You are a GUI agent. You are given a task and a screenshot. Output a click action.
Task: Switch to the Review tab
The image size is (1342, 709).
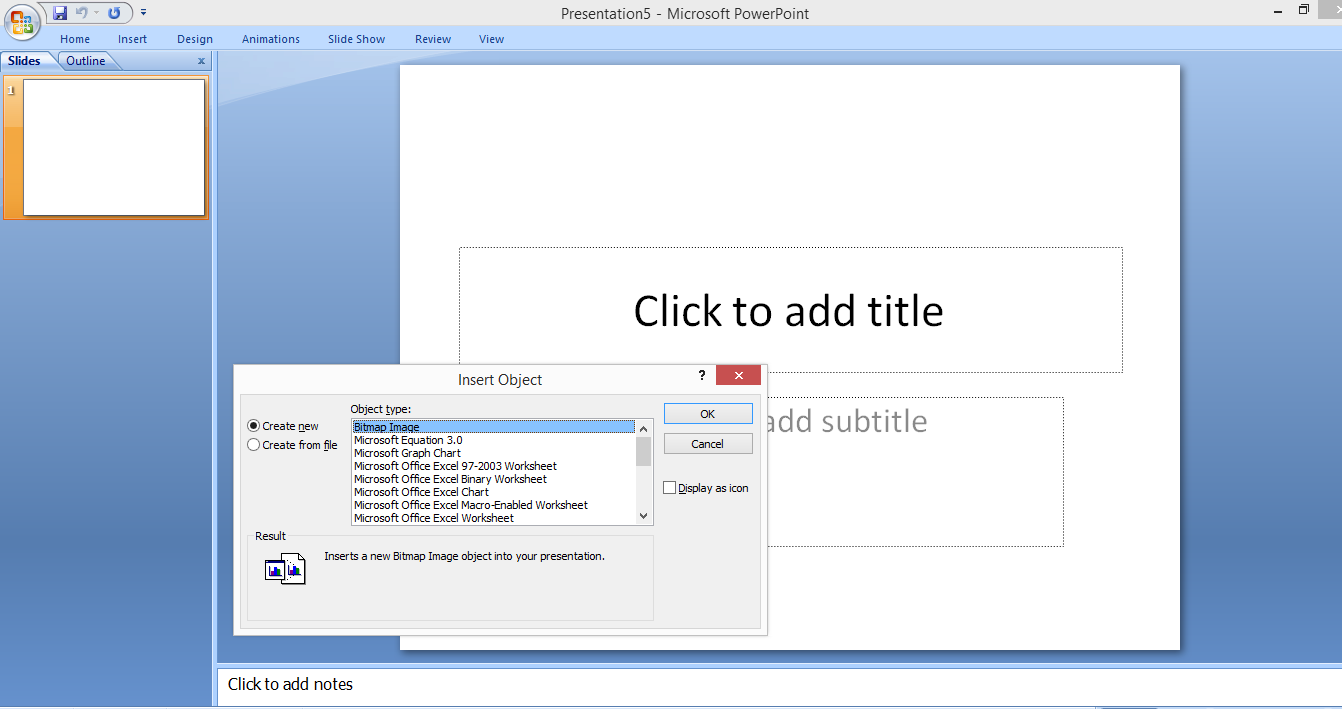click(x=433, y=39)
